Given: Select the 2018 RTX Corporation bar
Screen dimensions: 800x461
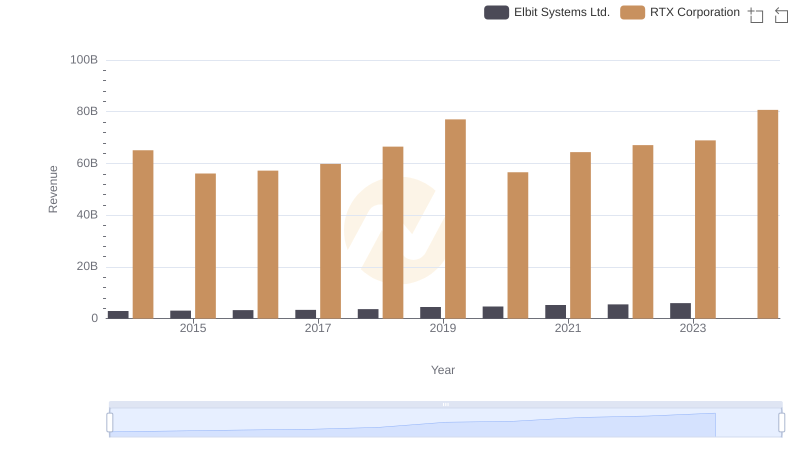Looking at the screenshot, I should pos(393,233).
